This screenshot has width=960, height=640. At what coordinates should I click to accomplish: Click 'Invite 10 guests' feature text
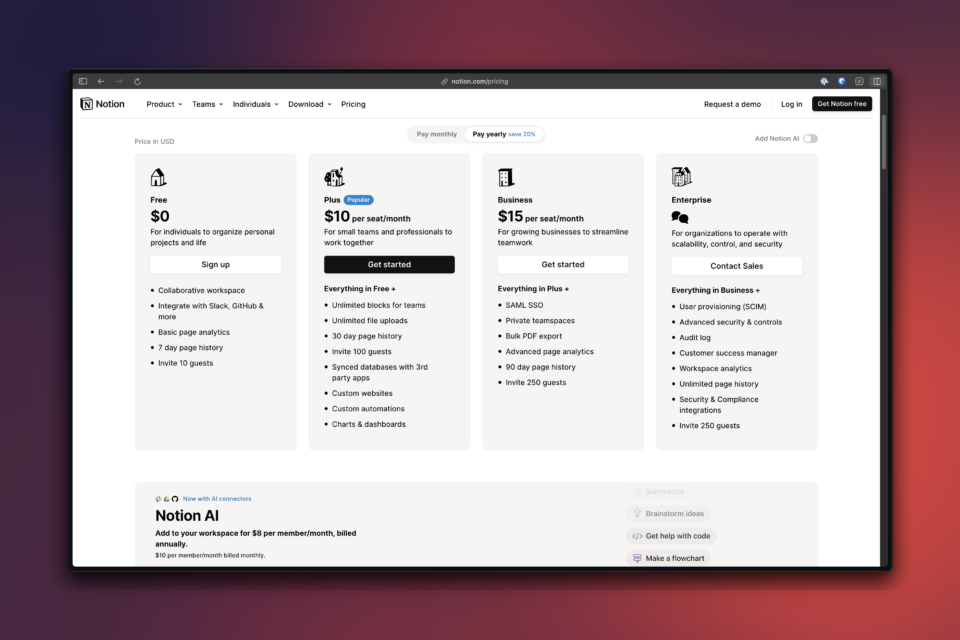pyautogui.click(x=186, y=363)
